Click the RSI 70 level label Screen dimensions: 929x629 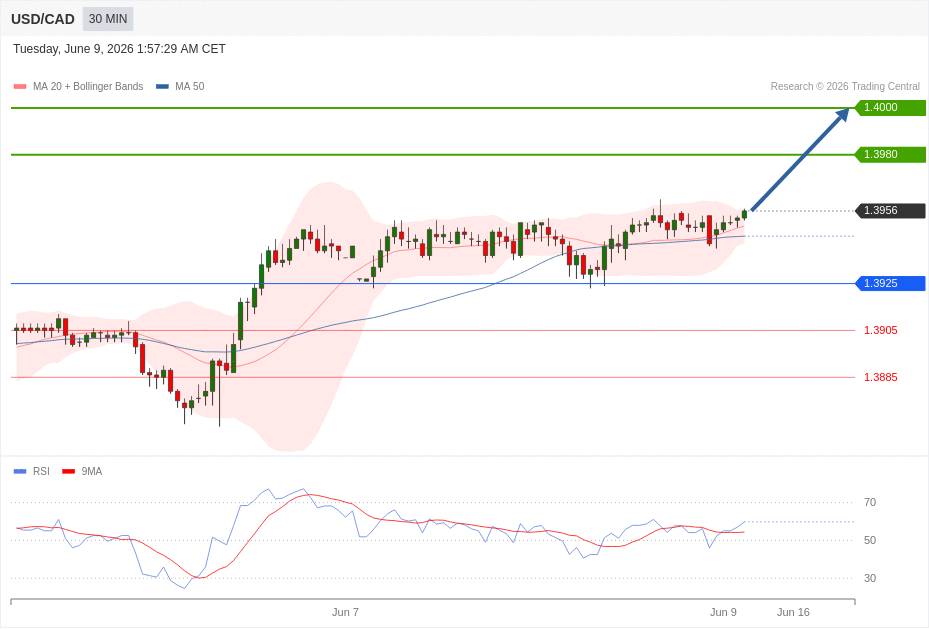(x=870, y=502)
